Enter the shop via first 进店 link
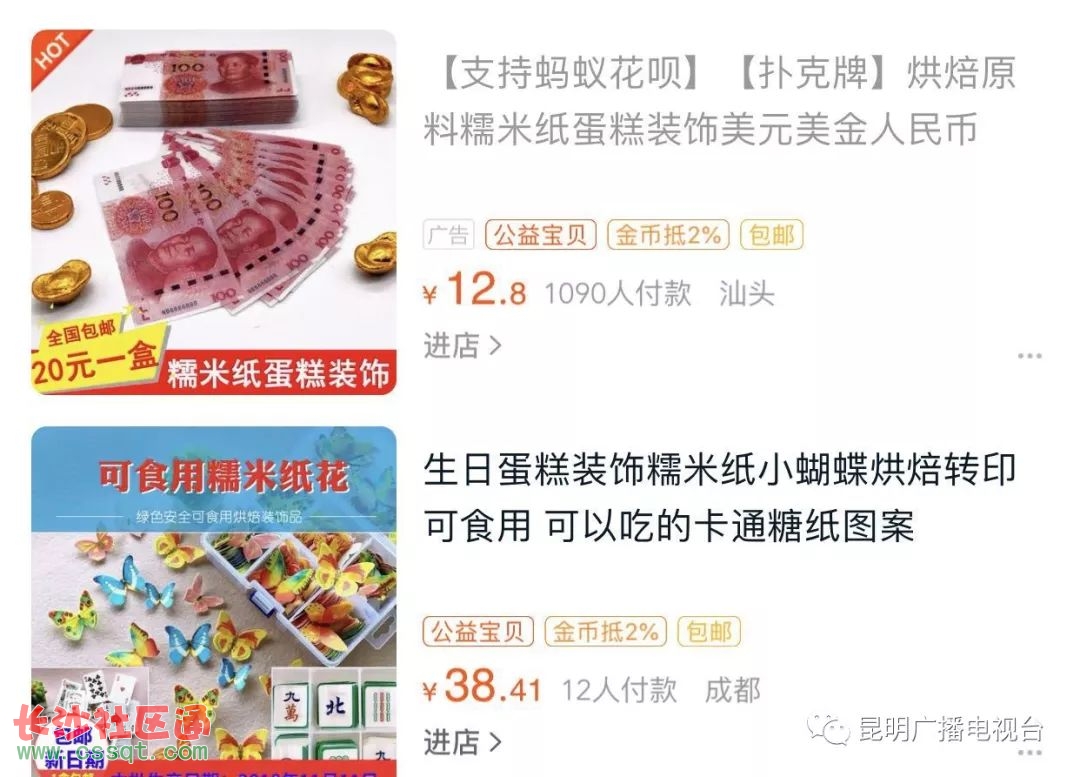Viewport: 1080px width, 777px height. pyautogui.click(x=451, y=346)
